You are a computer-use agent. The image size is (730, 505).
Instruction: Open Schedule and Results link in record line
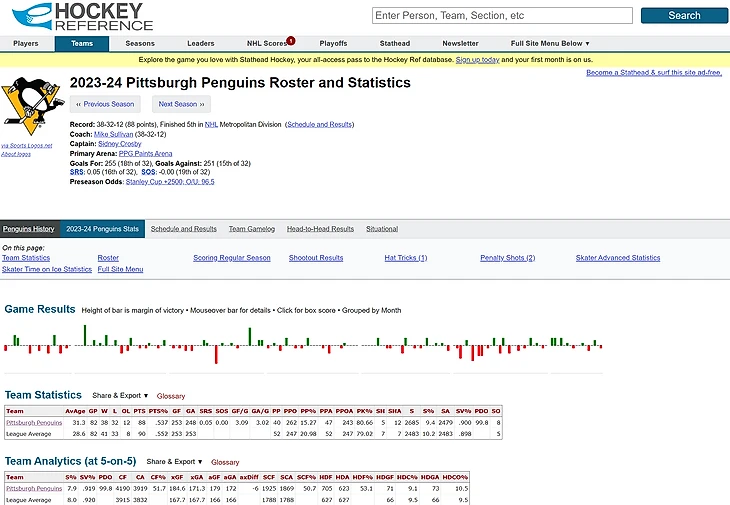(319, 125)
